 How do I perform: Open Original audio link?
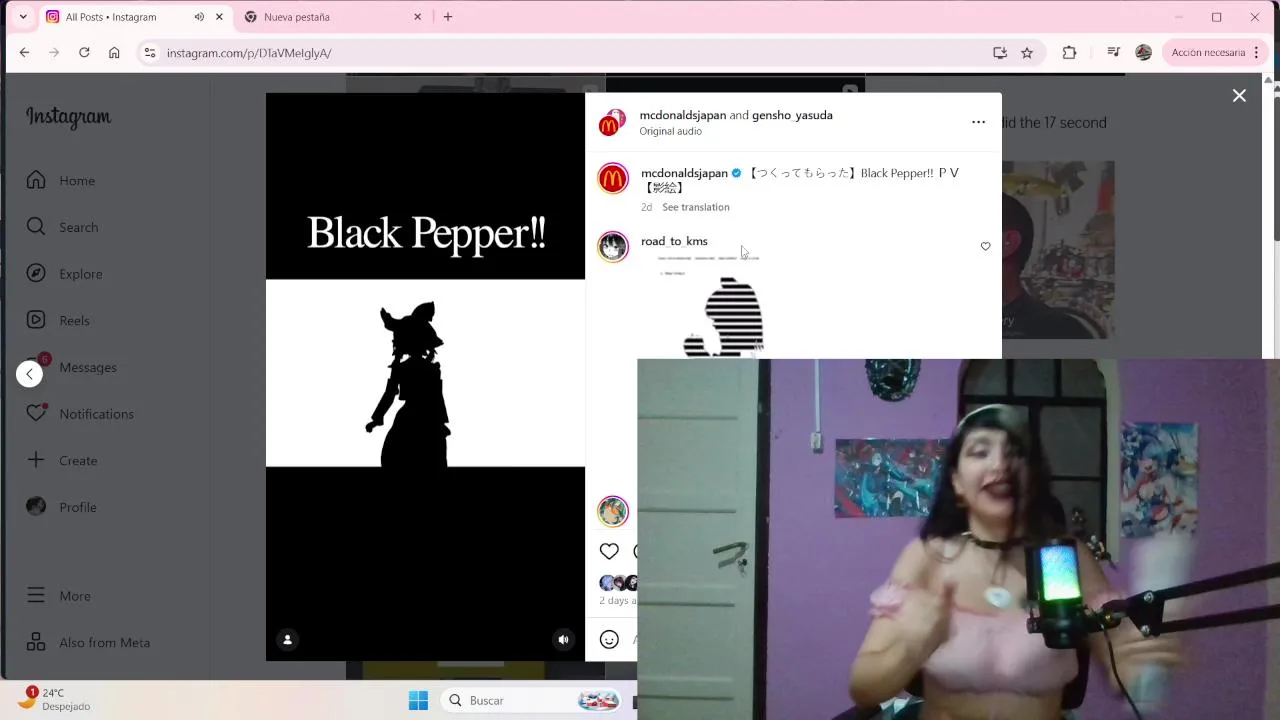tap(670, 131)
